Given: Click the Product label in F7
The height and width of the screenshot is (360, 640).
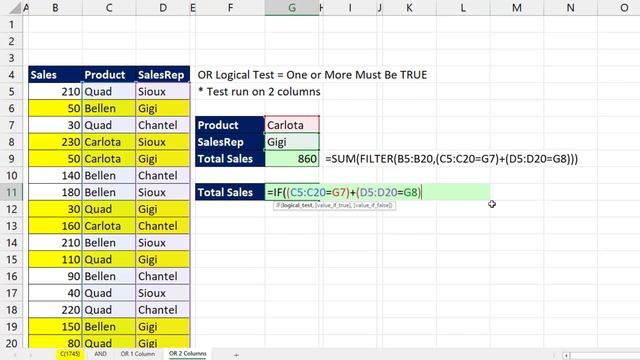Looking at the screenshot, I should 230,125.
